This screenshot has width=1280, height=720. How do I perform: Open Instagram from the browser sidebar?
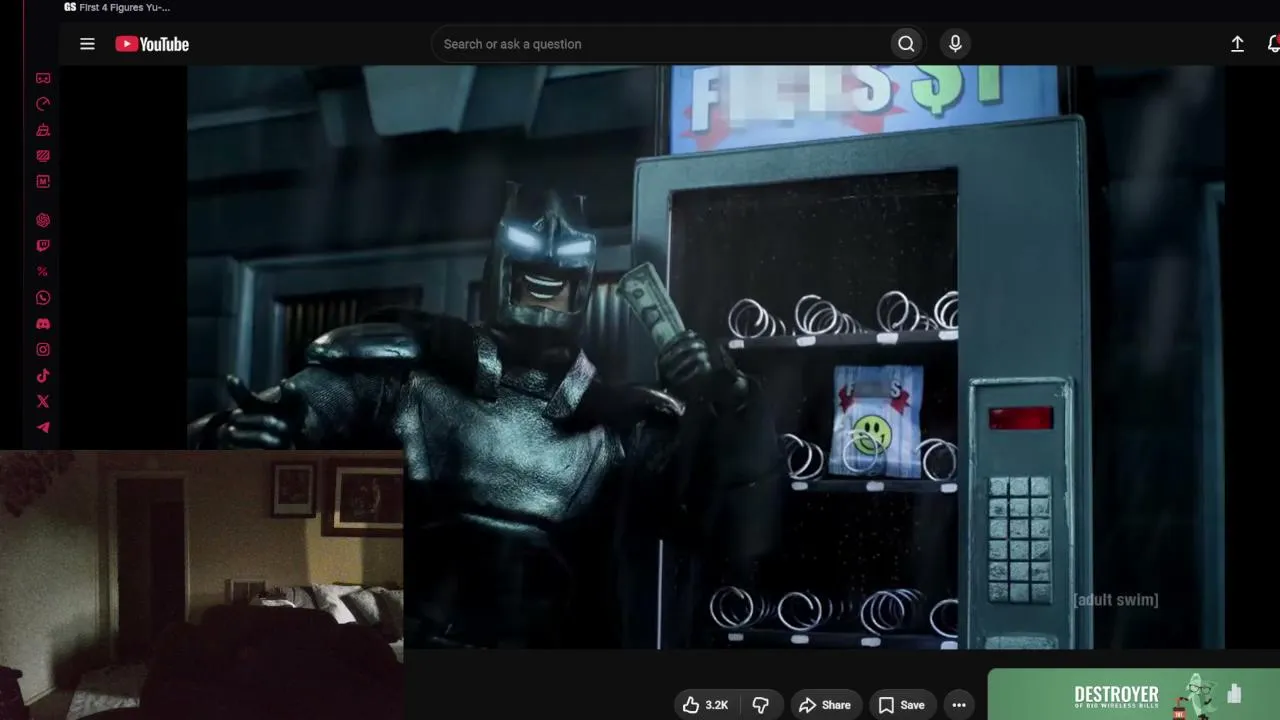(x=43, y=350)
